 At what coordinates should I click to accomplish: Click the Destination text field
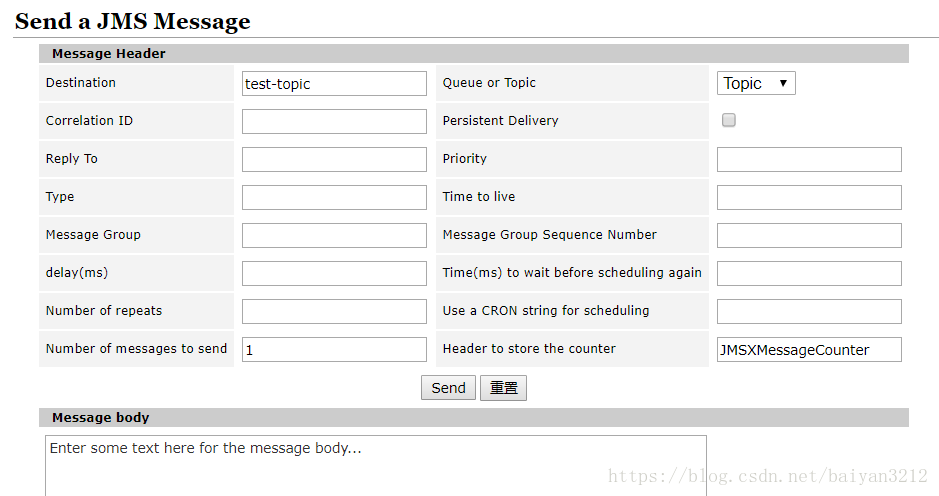334,84
